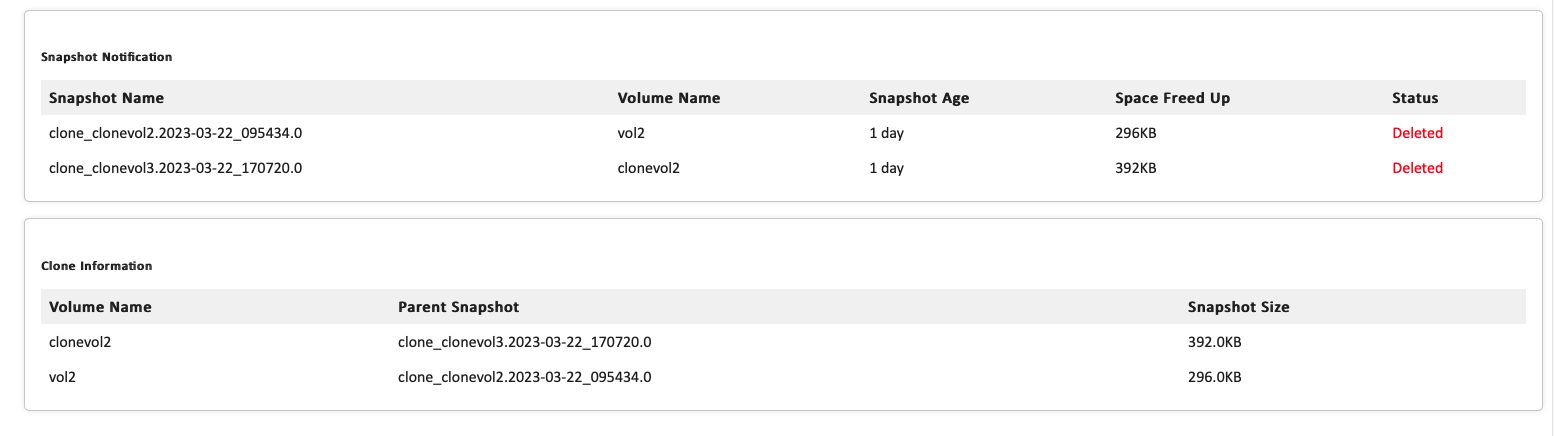Click the Parent Snapshot column header
The image size is (1554, 436).
coord(458,307)
